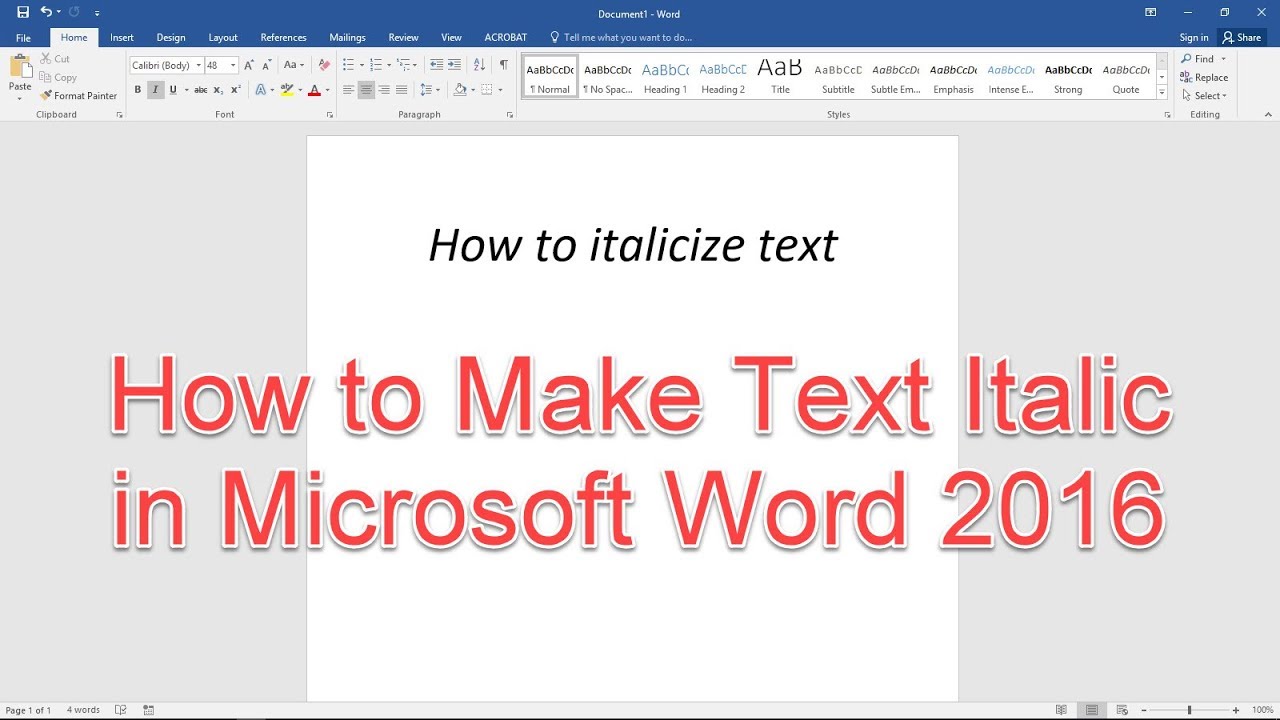Switch to the References tab

tap(284, 38)
